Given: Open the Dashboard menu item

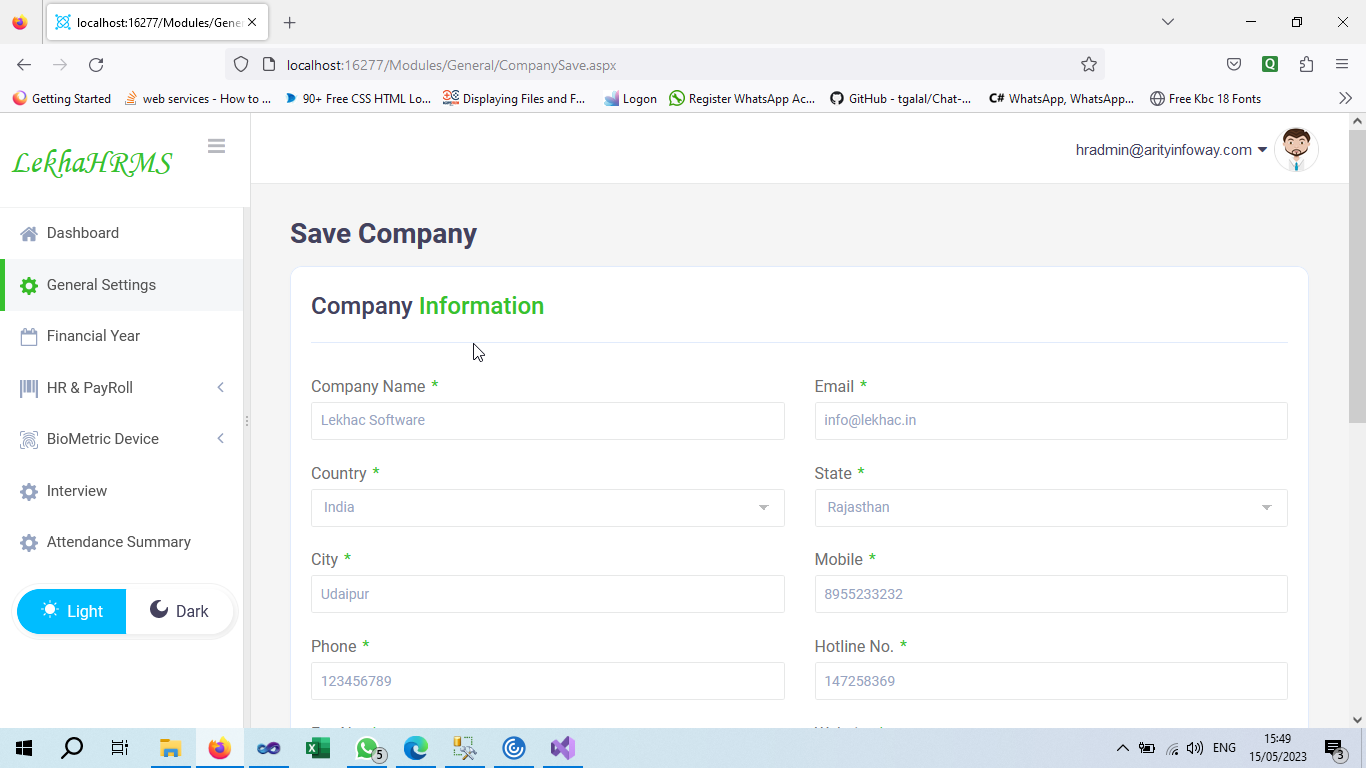Looking at the screenshot, I should (121, 233).
